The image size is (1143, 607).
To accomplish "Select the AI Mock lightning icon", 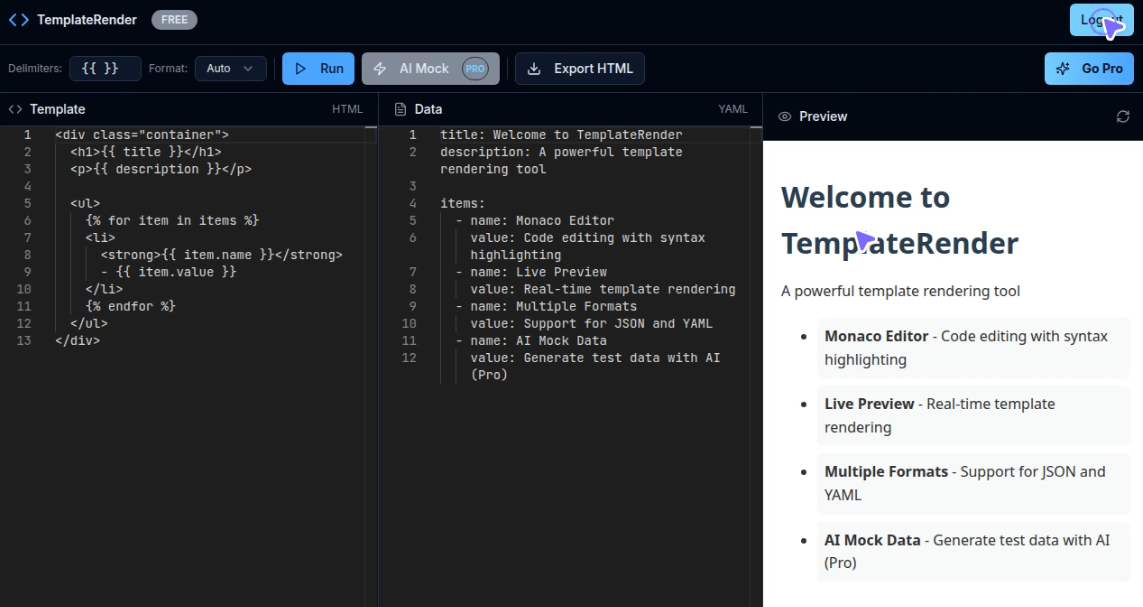I will 380,68.
